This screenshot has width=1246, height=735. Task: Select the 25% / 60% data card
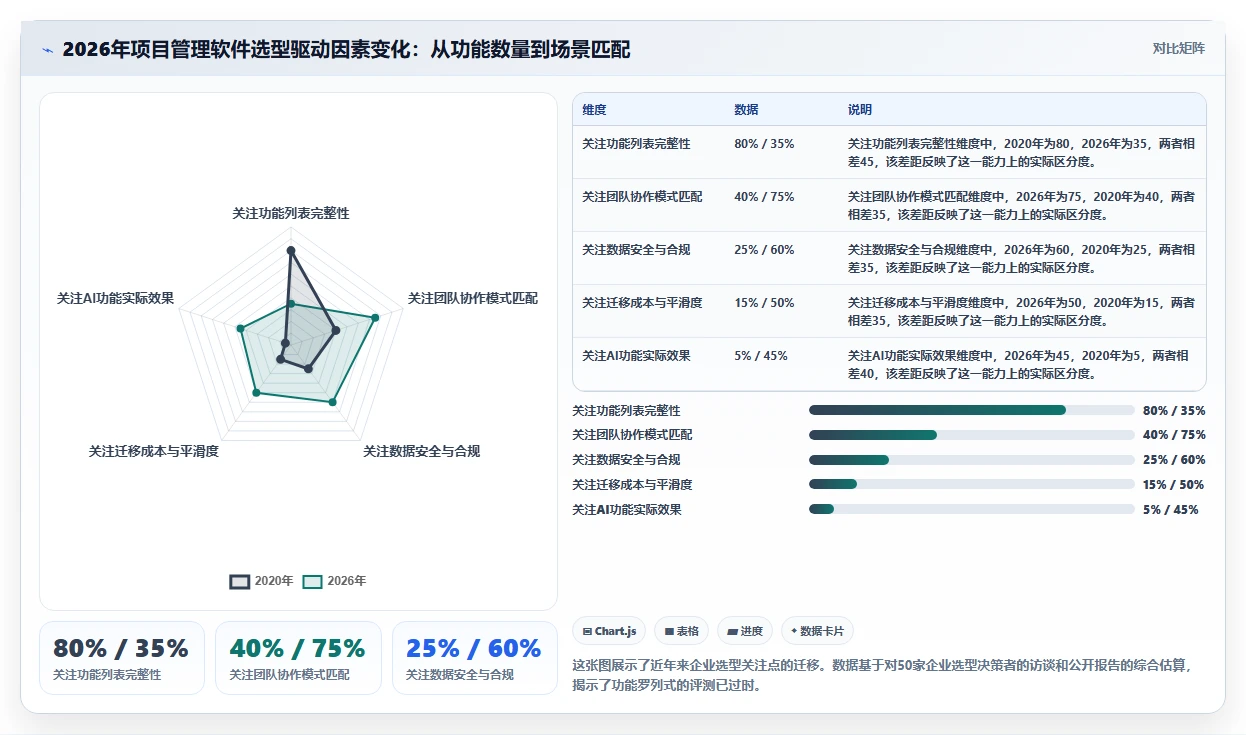click(x=474, y=658)
